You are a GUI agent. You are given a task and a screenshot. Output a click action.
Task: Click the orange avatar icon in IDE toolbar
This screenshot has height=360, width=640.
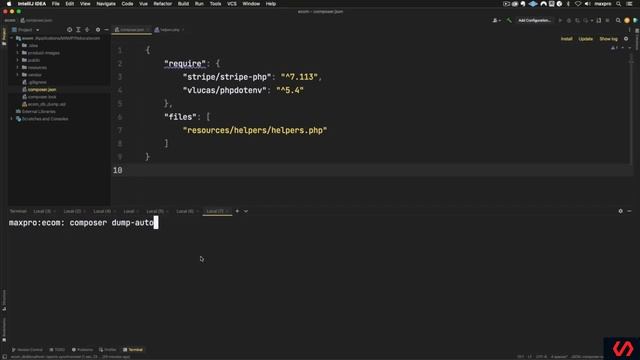(627, 20)
